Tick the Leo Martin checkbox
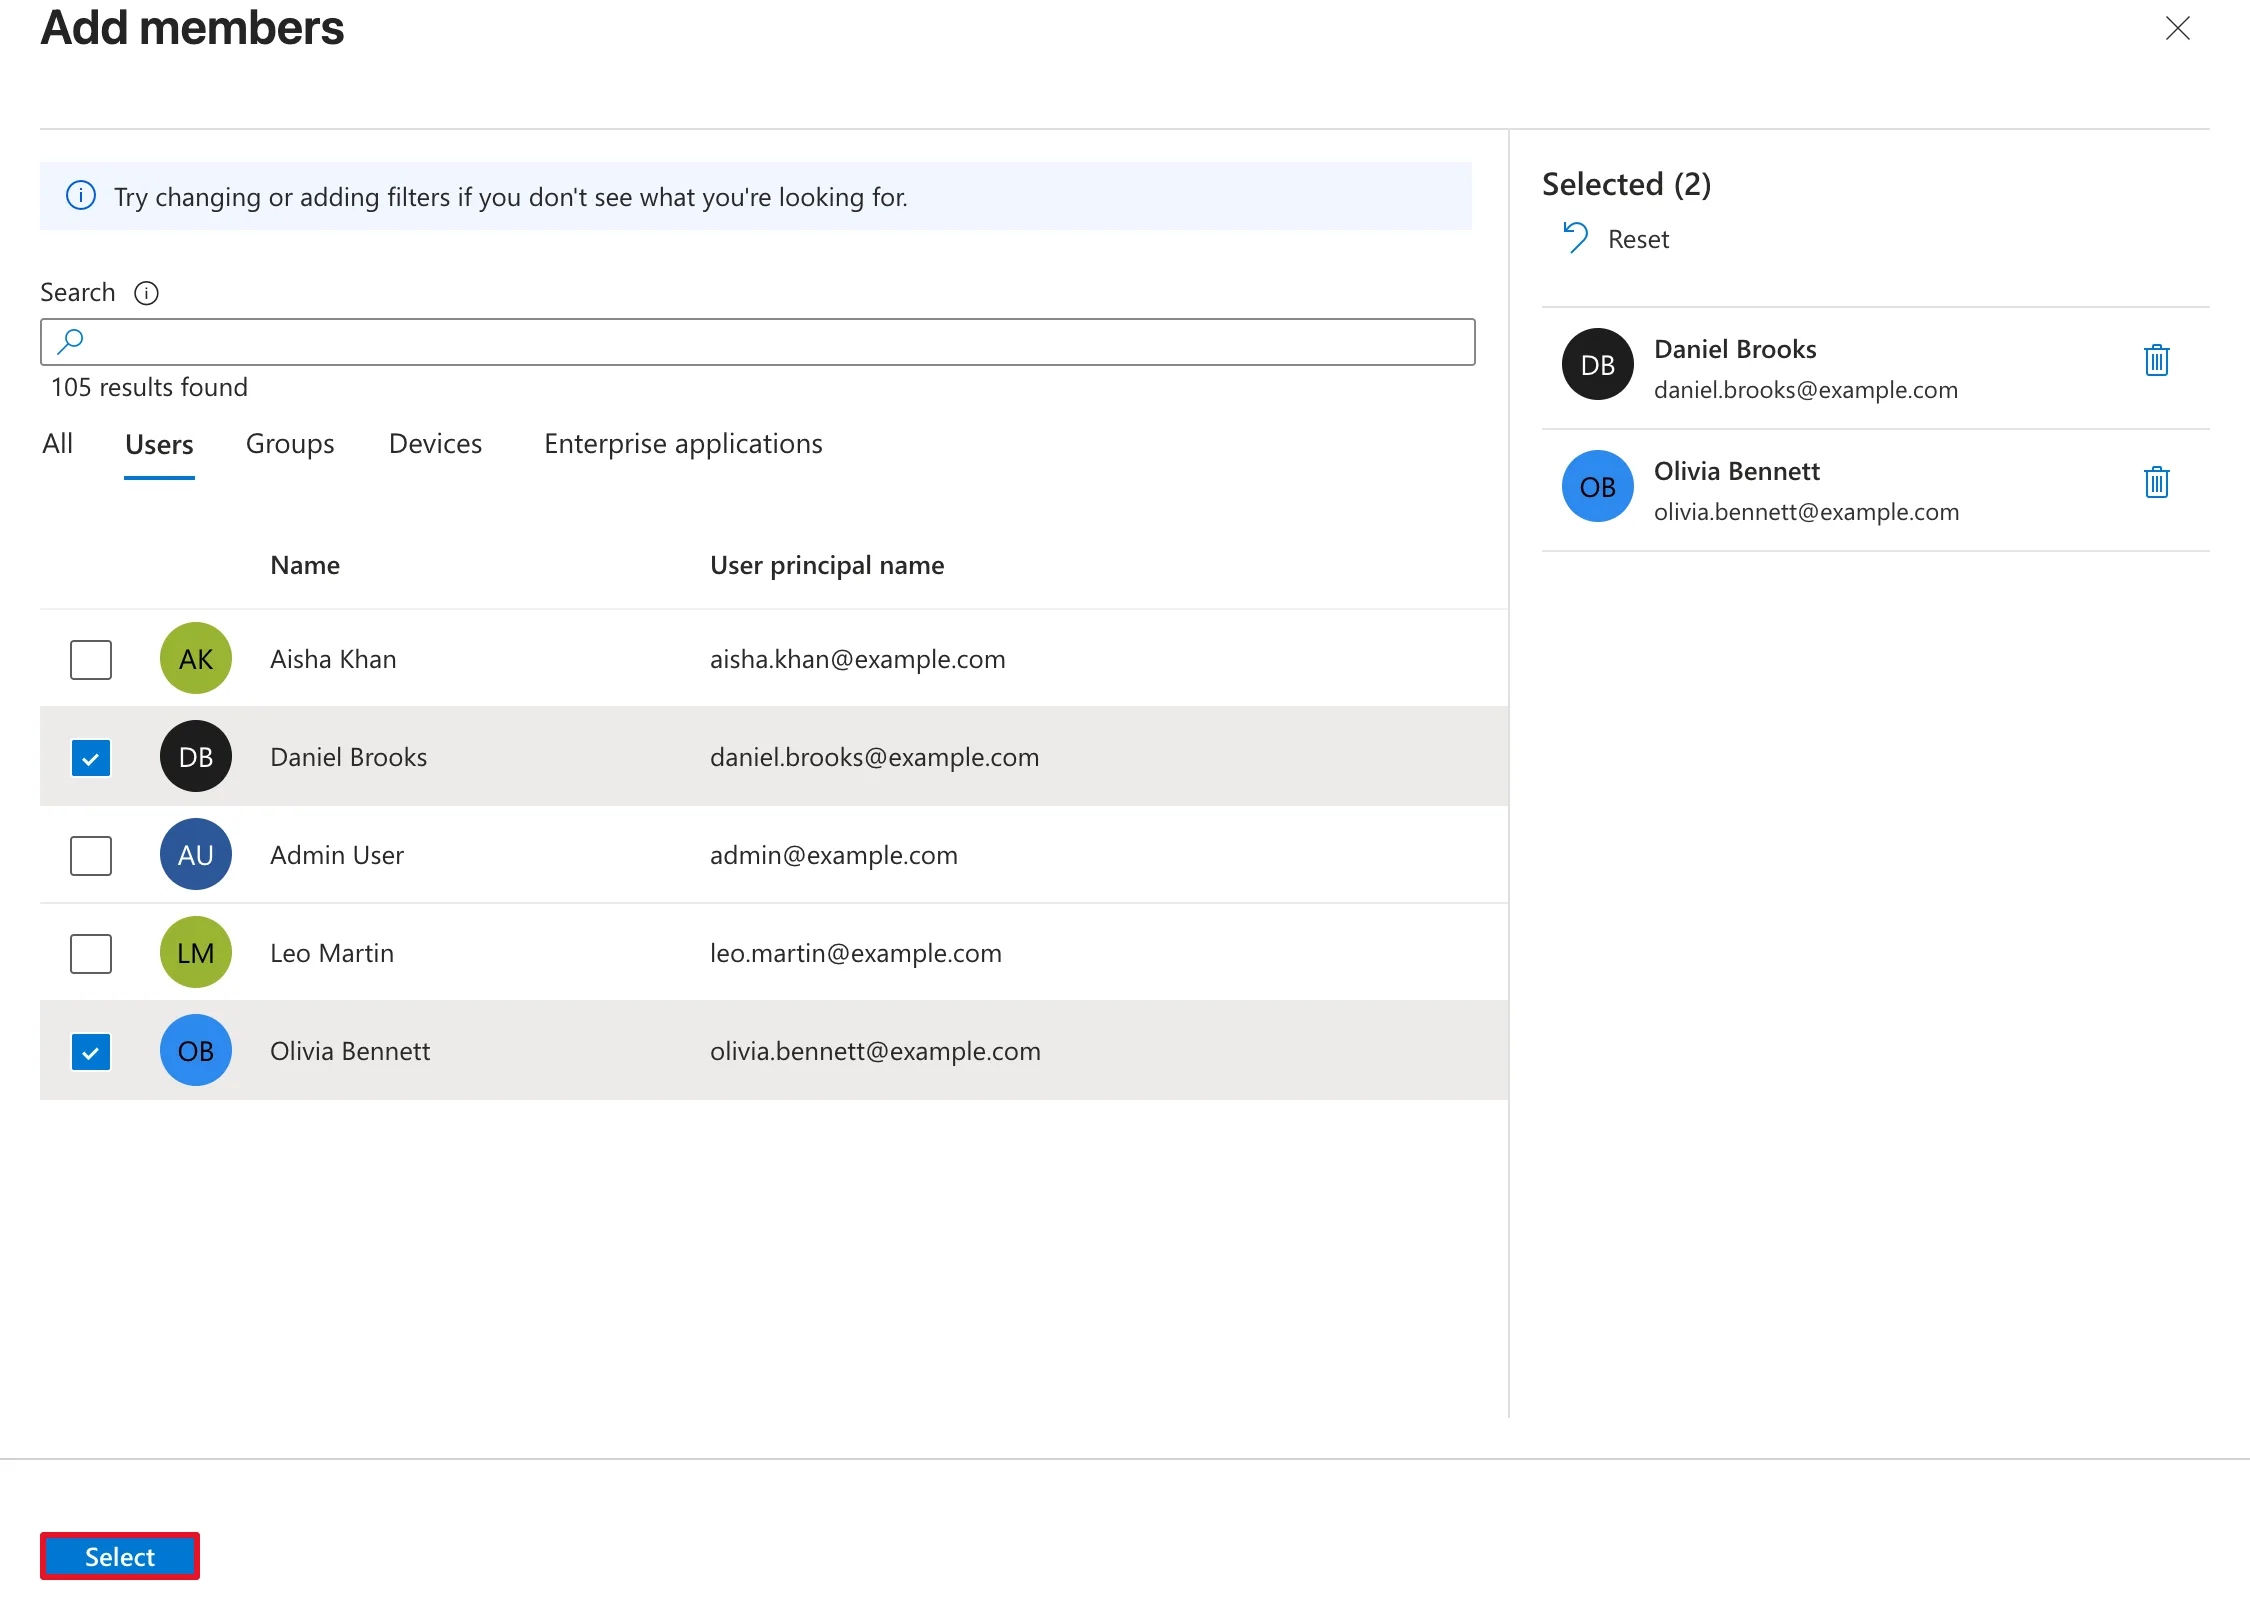 91,953
